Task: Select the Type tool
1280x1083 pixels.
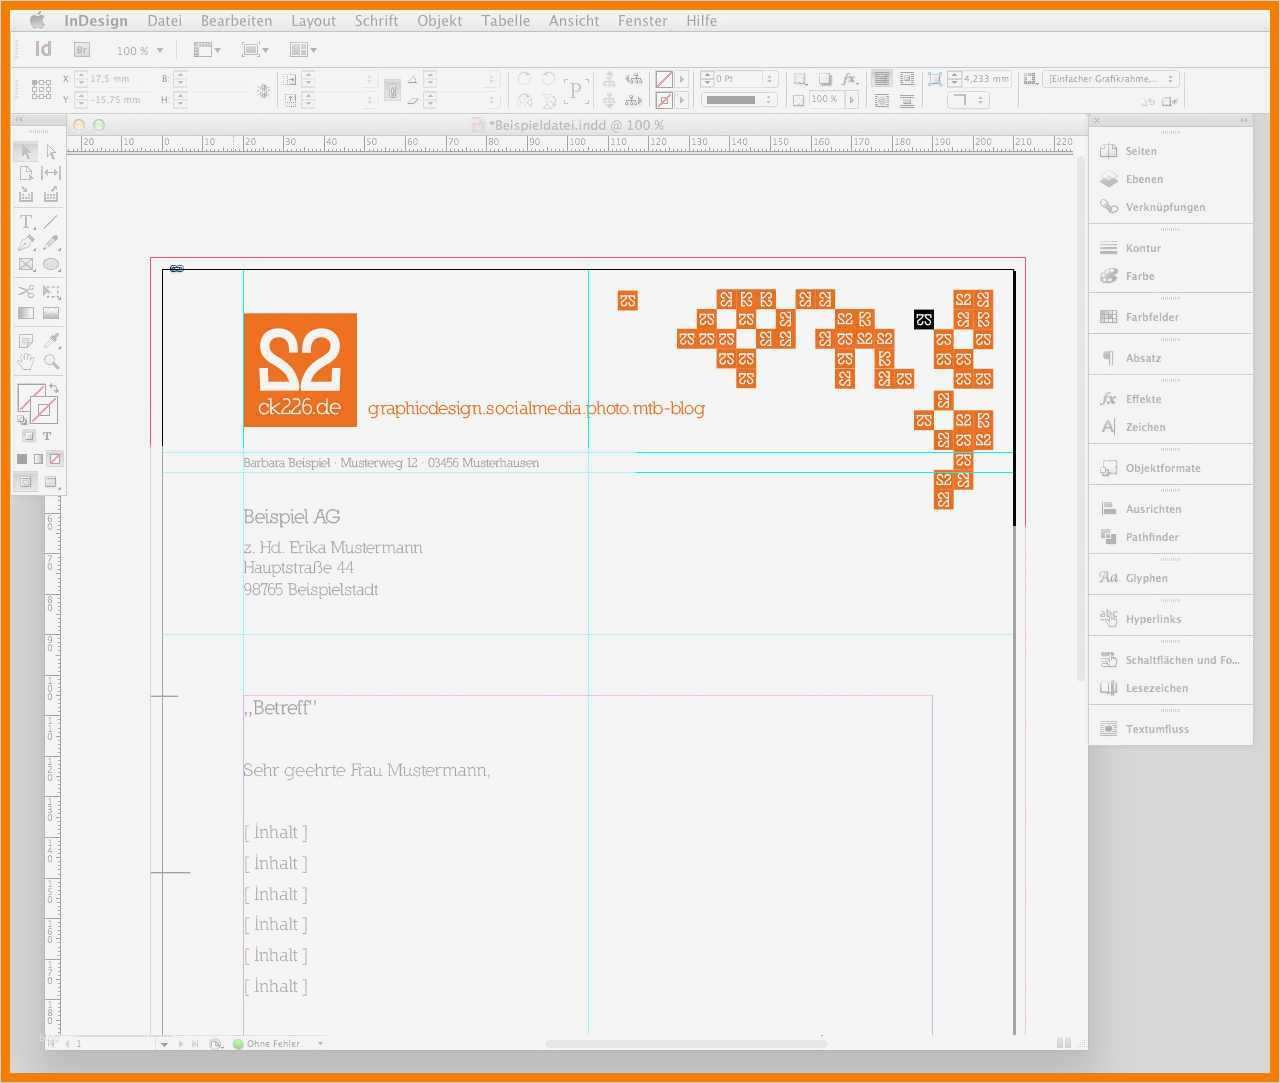Action: (25, 222)
